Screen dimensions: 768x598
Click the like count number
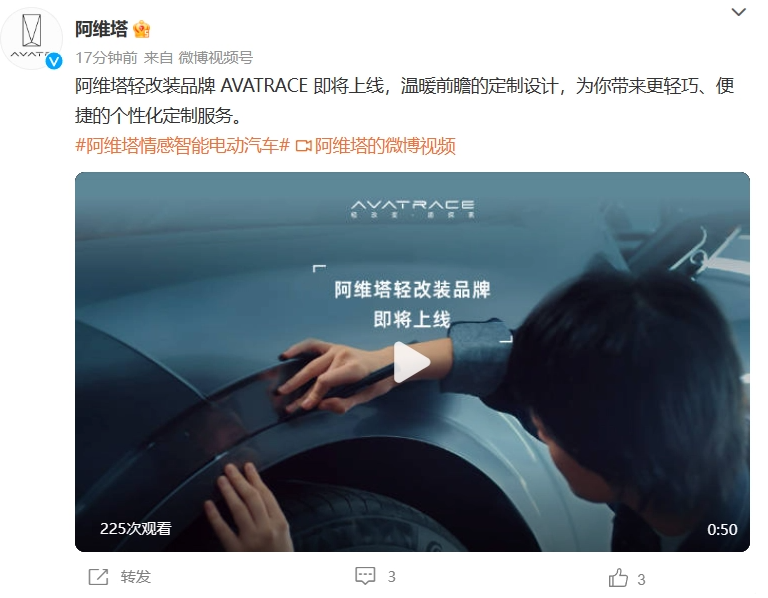(x=641, y=580)
